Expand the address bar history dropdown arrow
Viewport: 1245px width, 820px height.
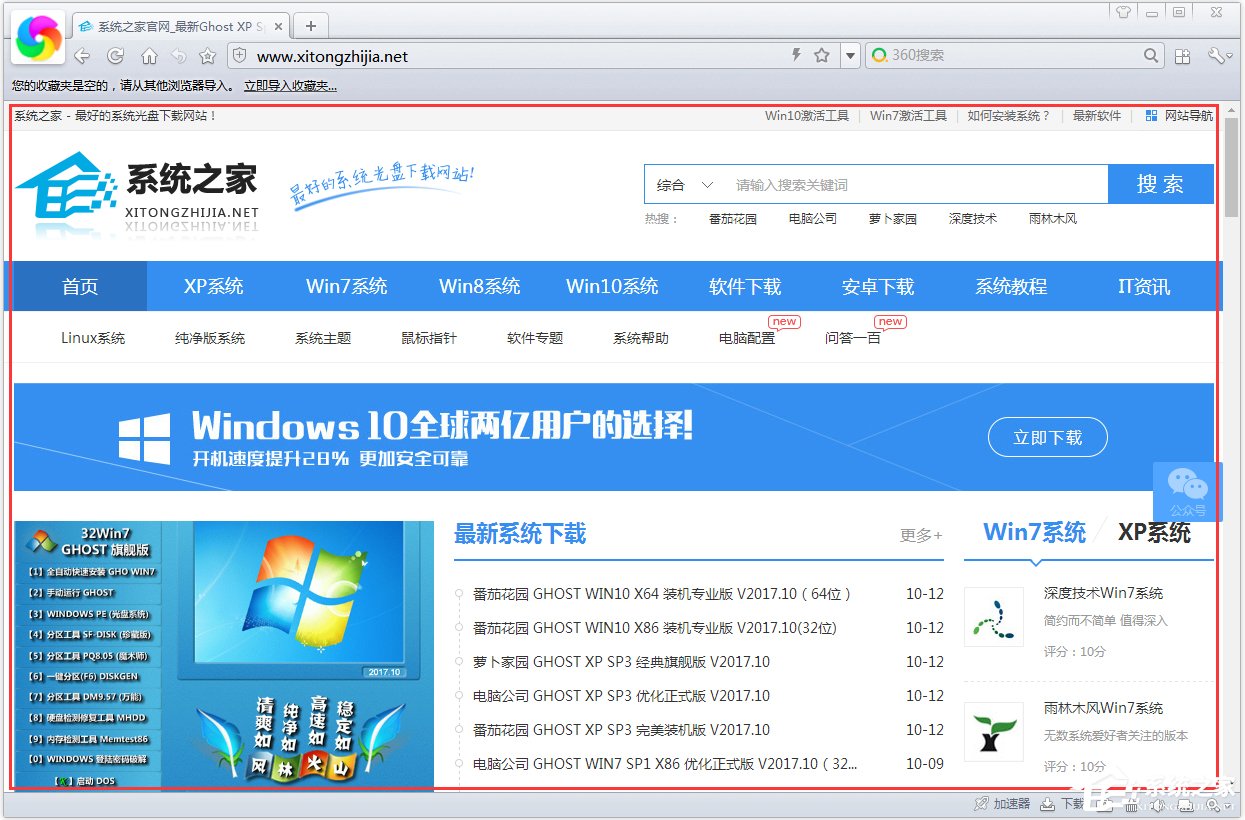pyautogui.click(x=851, y=56)
